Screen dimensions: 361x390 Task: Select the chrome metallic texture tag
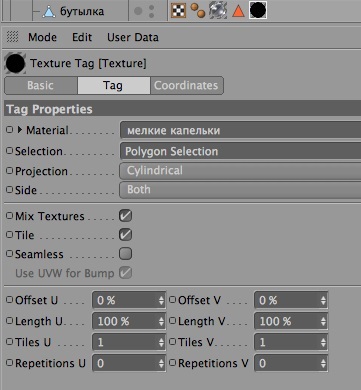218,10
